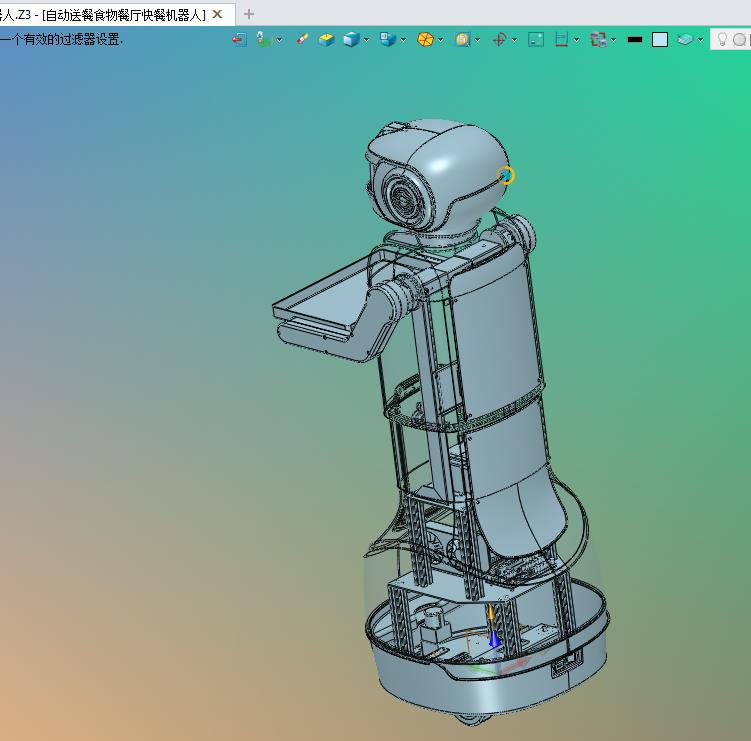Expand dropdown next to crosshair target icon
The image size is (751, 741).
(514, 40)
